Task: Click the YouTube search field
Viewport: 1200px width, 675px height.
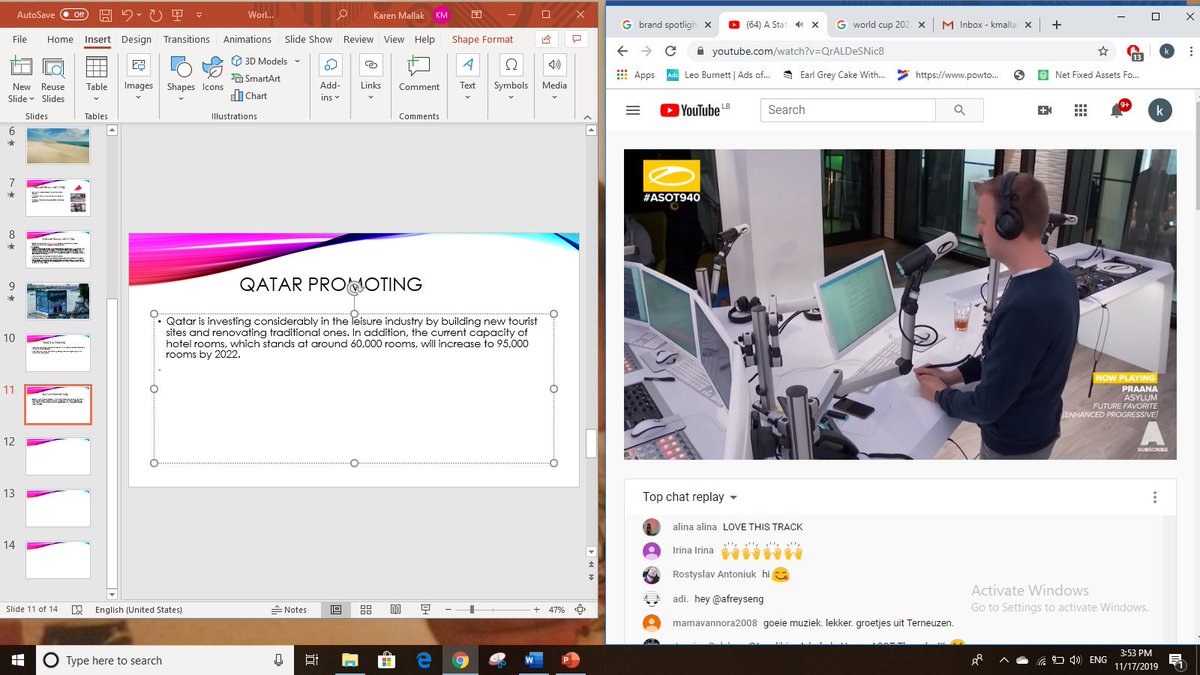Action: (848, 110)
